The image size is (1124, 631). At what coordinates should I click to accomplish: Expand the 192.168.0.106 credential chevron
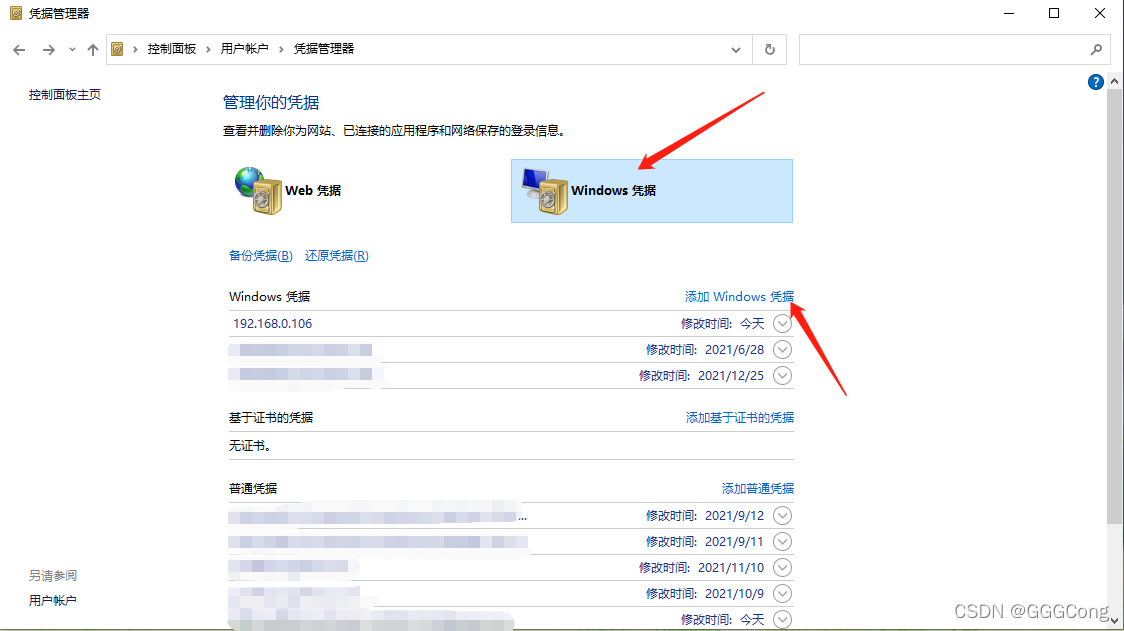click(782, 323)
